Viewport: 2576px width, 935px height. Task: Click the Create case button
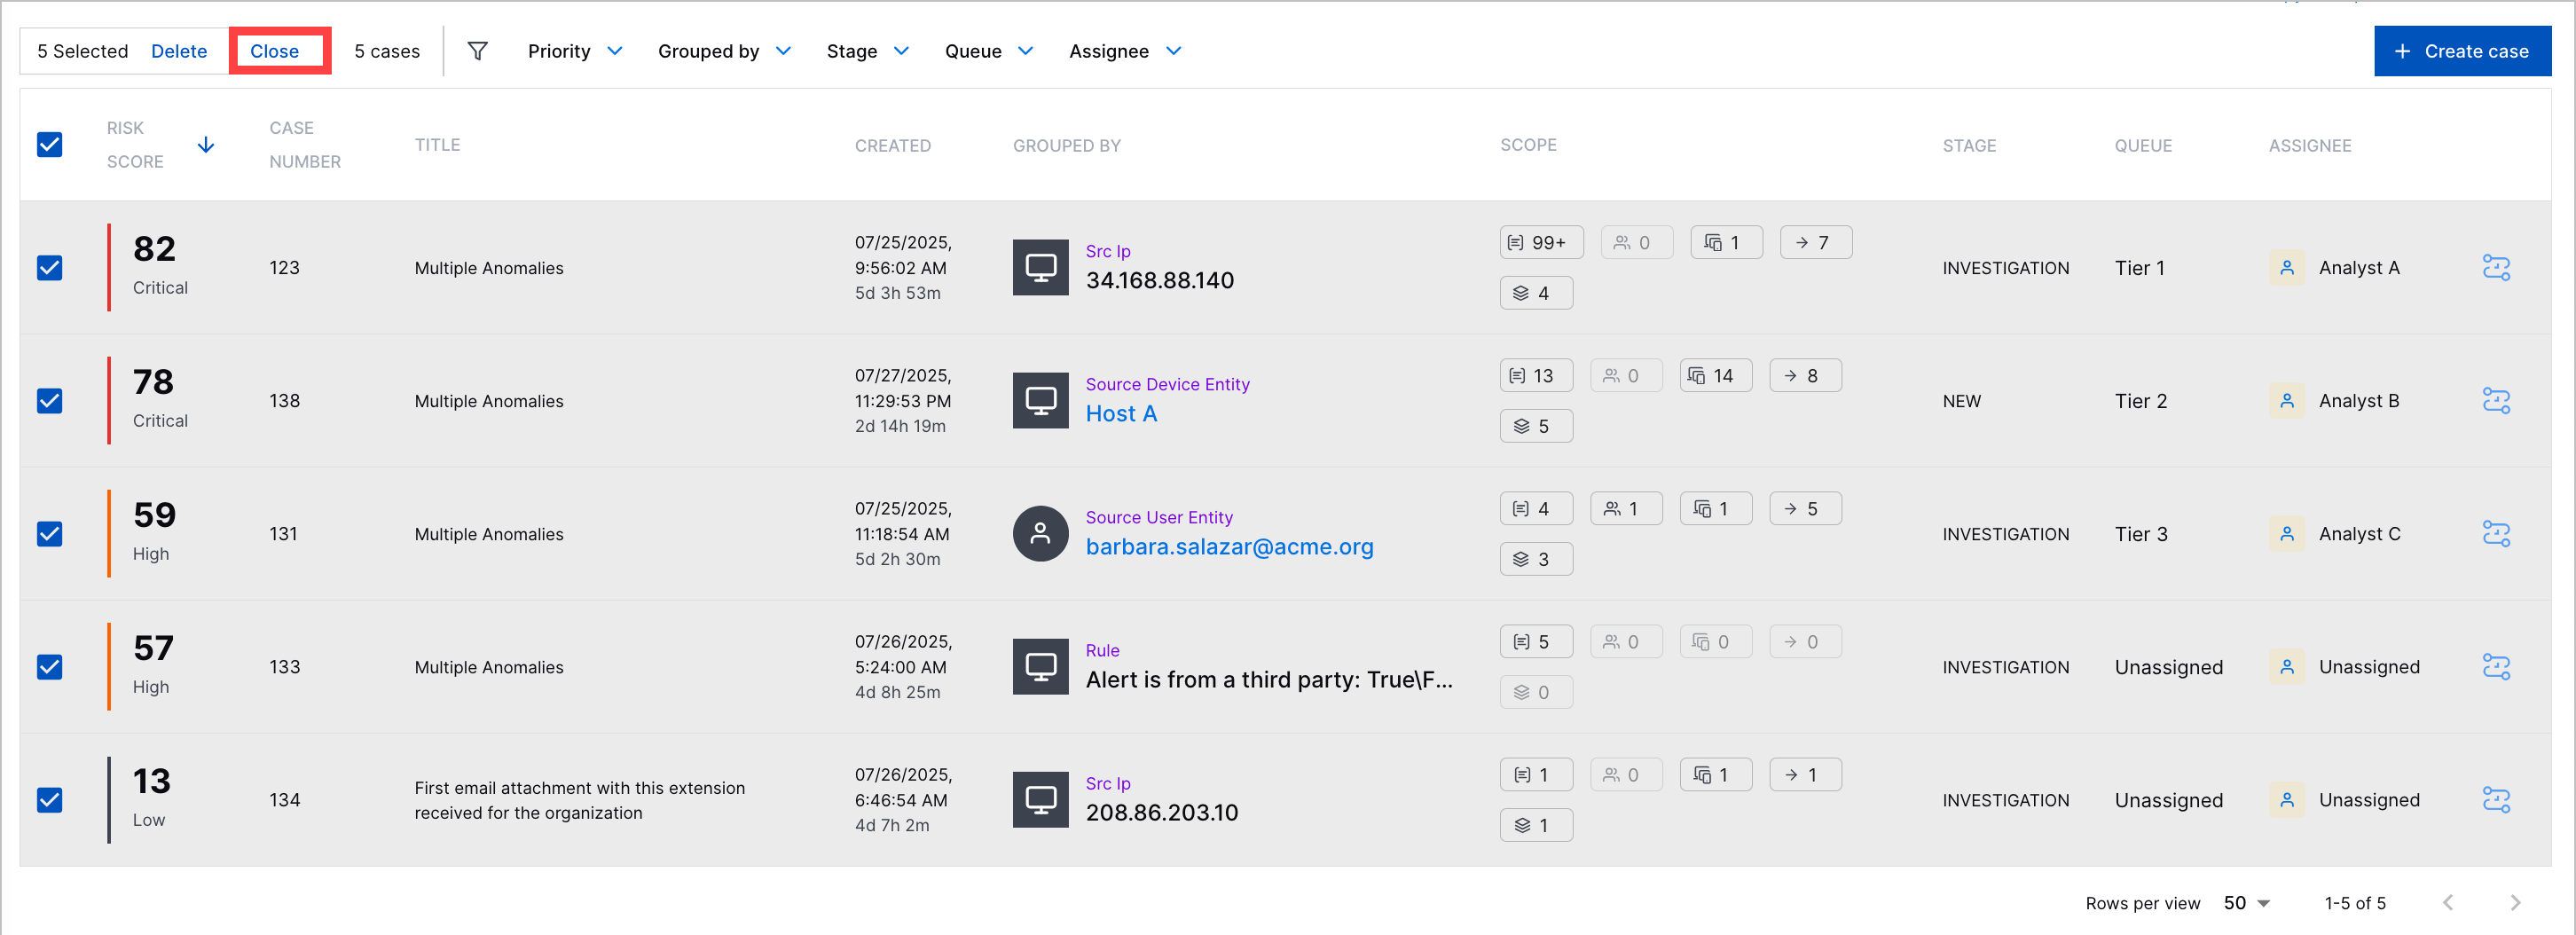click(2462, 51)
